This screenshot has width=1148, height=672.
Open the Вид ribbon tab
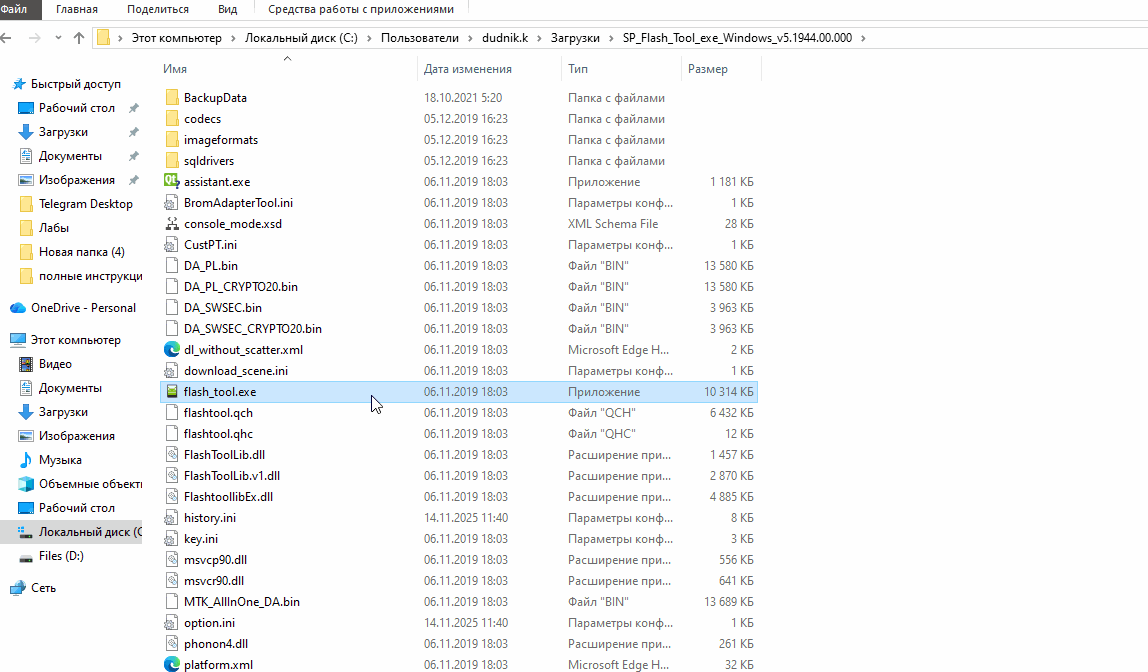pos(227,9)
